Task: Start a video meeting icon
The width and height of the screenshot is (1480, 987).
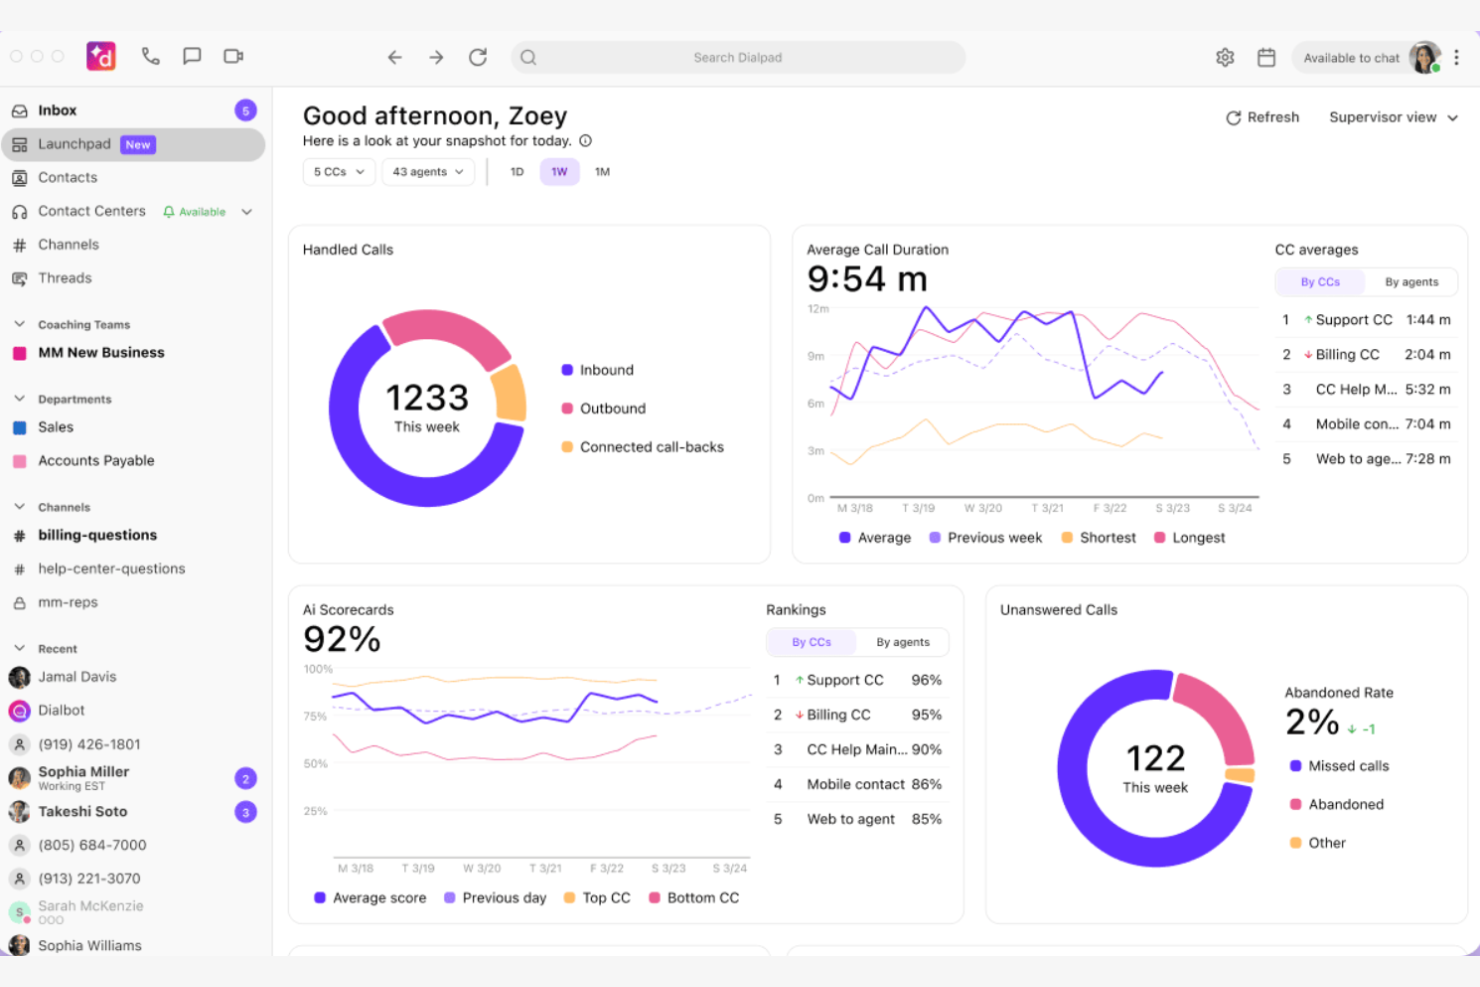Action: (x=233, y=57)
